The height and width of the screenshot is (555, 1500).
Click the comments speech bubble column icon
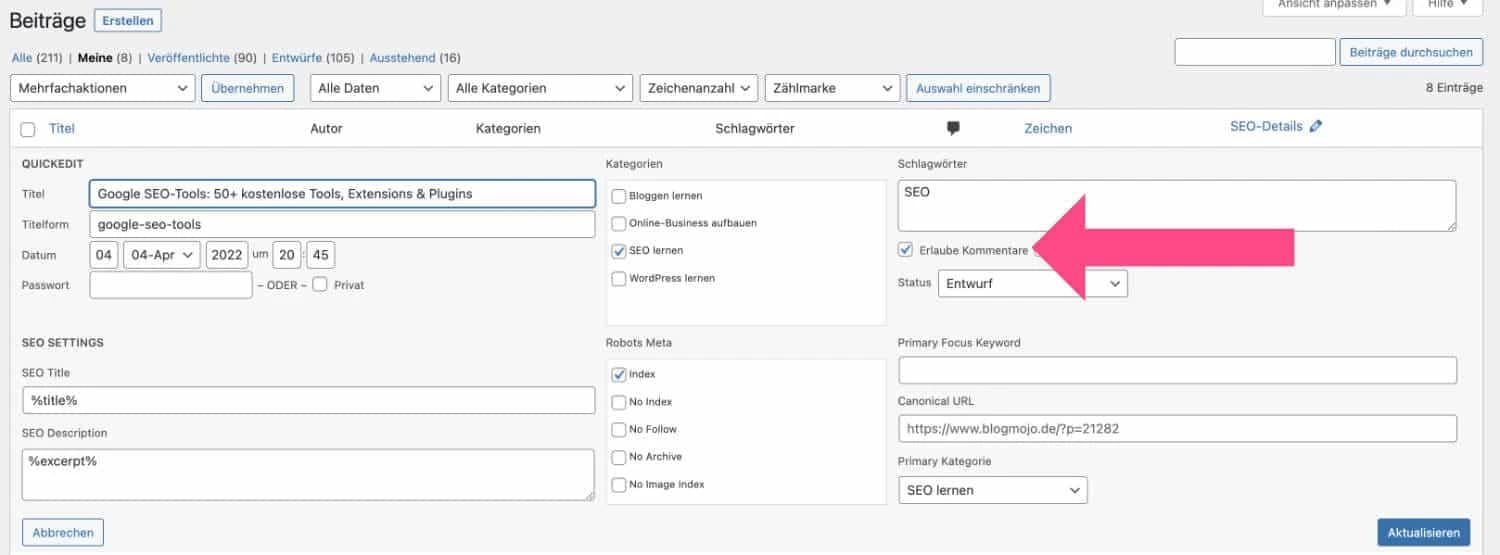953,128
